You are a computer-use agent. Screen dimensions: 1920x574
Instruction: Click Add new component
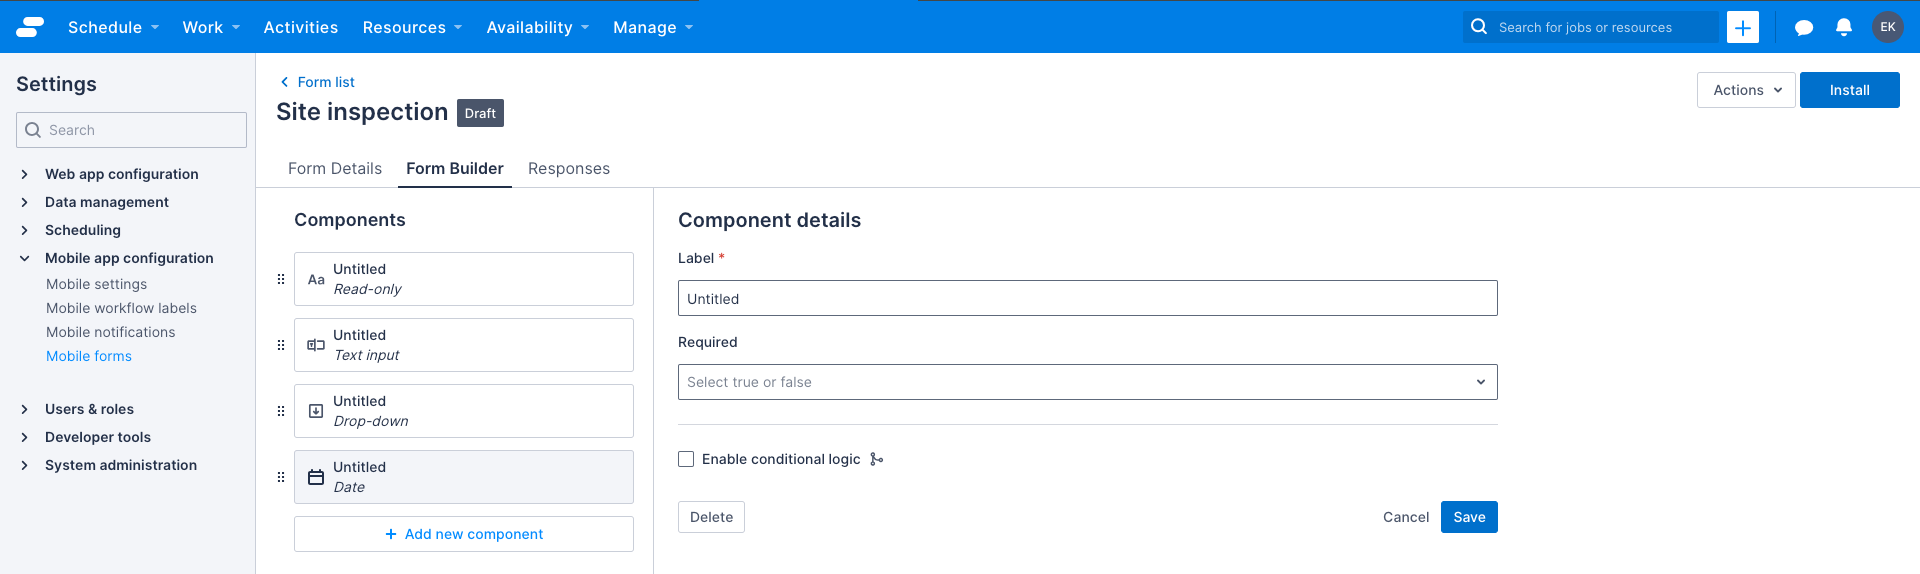click(464, 534)
